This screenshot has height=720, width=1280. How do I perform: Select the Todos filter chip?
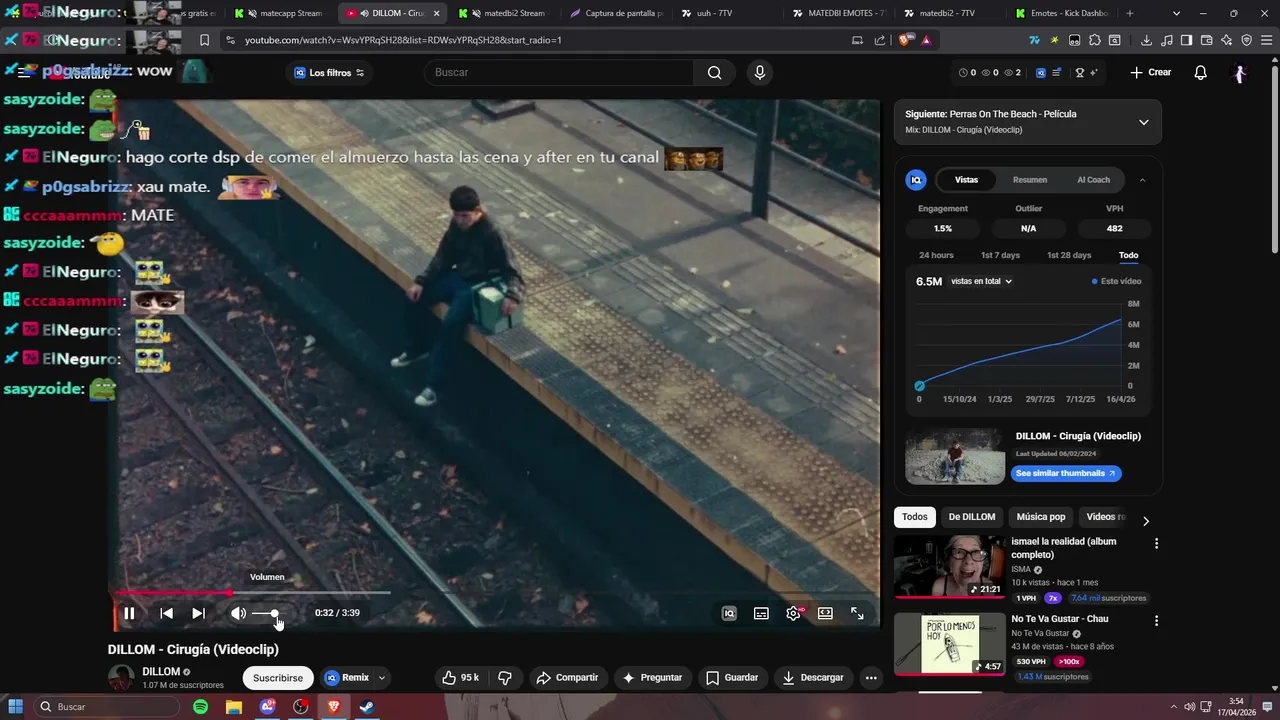[914, 517]
